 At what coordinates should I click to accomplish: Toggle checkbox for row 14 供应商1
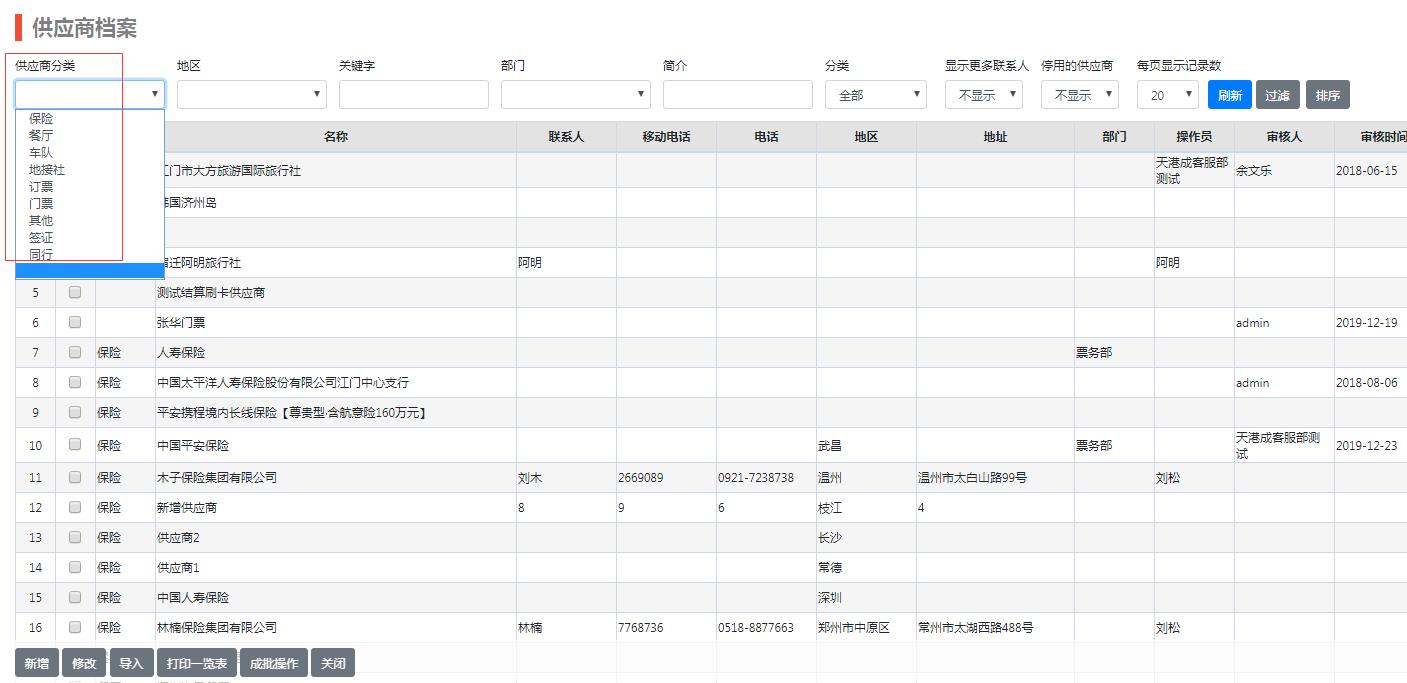point(75,567)
